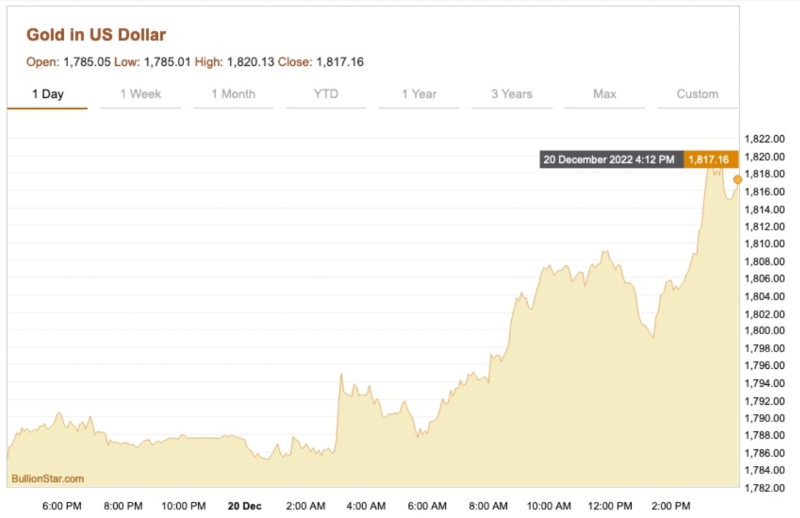Click the Close value 1,817.16 in header
The image size is (800, 518).
[x=340, y=62]
